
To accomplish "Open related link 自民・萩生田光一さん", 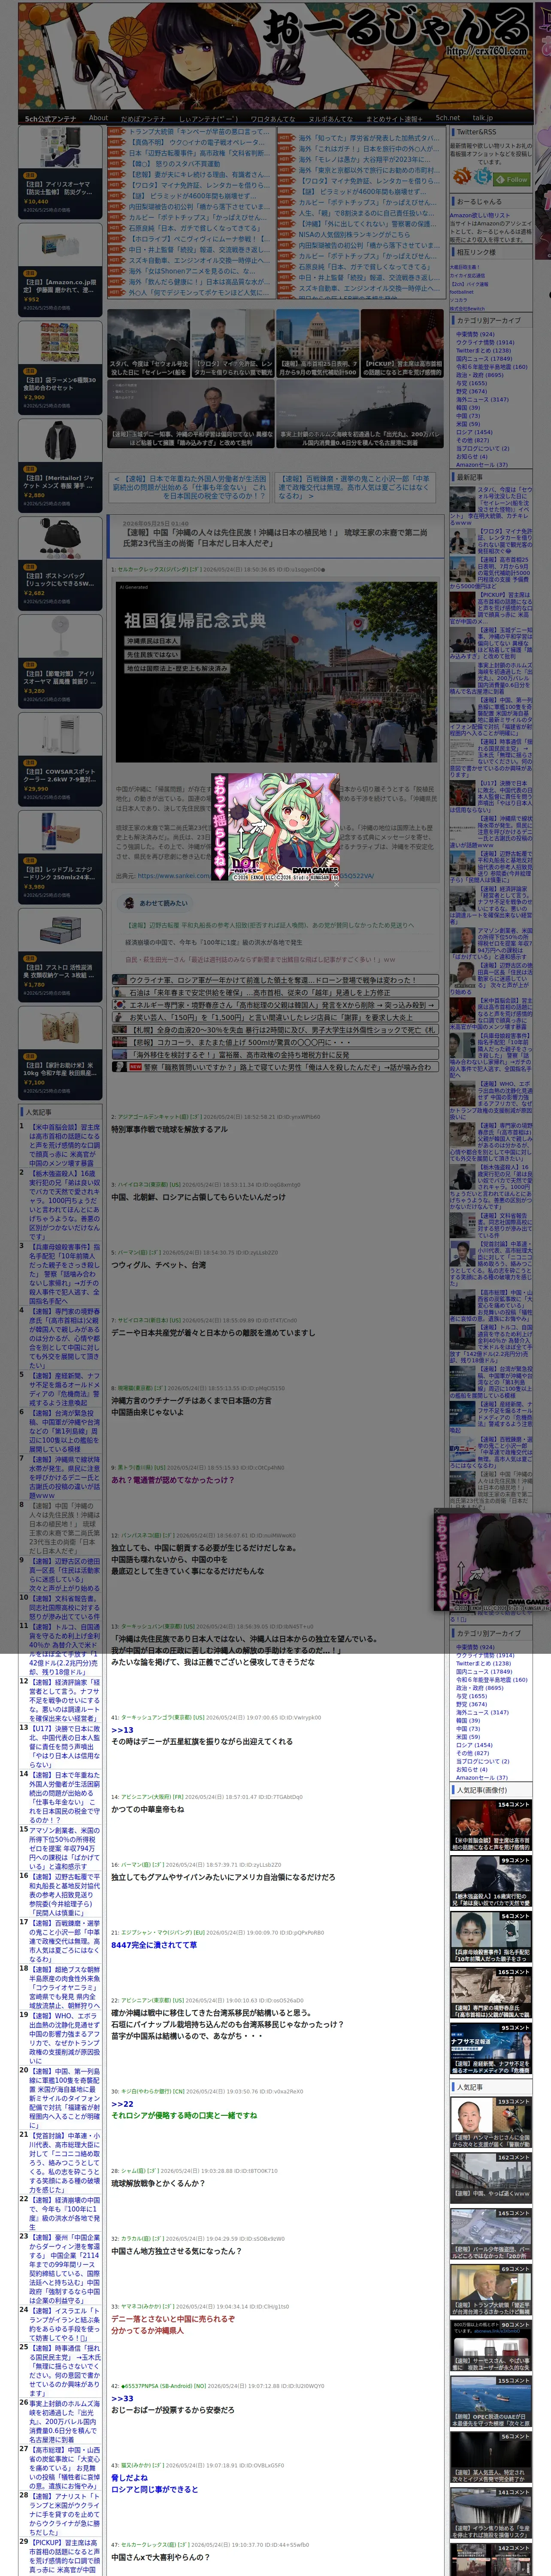I will 260,959.
